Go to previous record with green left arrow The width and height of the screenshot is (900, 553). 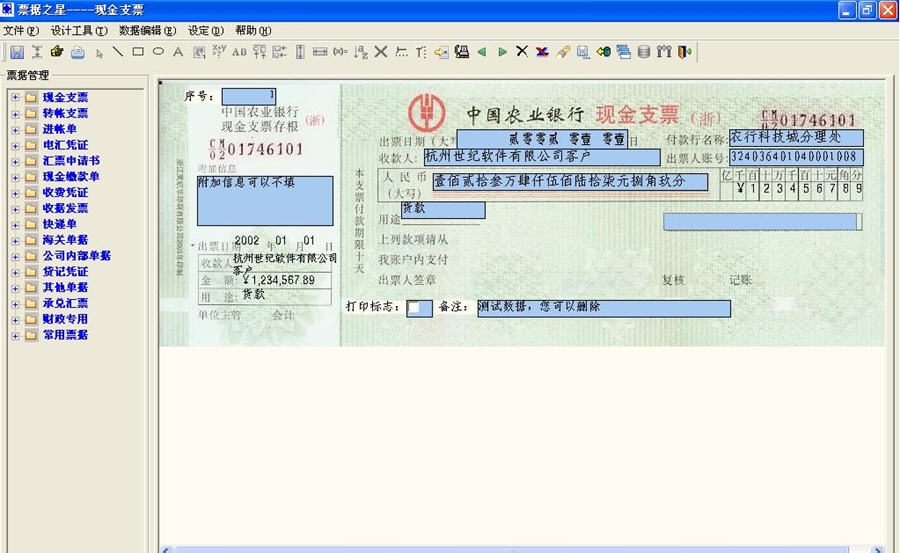point(482,52)
